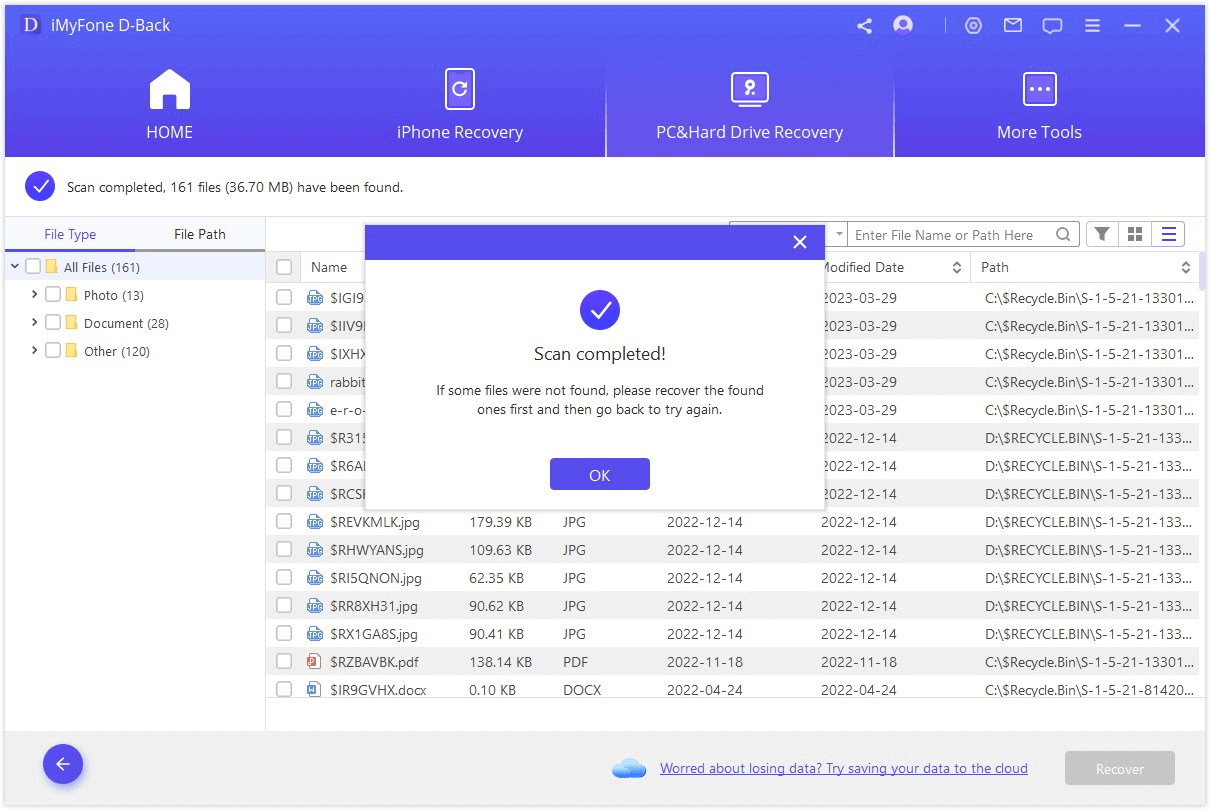Switch to the File Type tab

coord(70,234)
